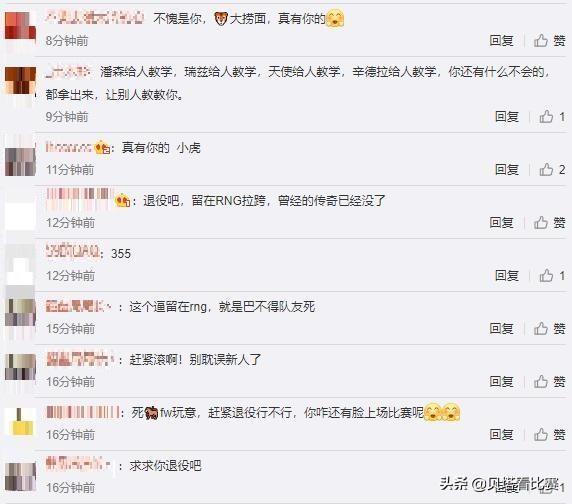Click 回复 under the 355 comment
Screen dimensions: 572x504
click(x=507, y=276)
